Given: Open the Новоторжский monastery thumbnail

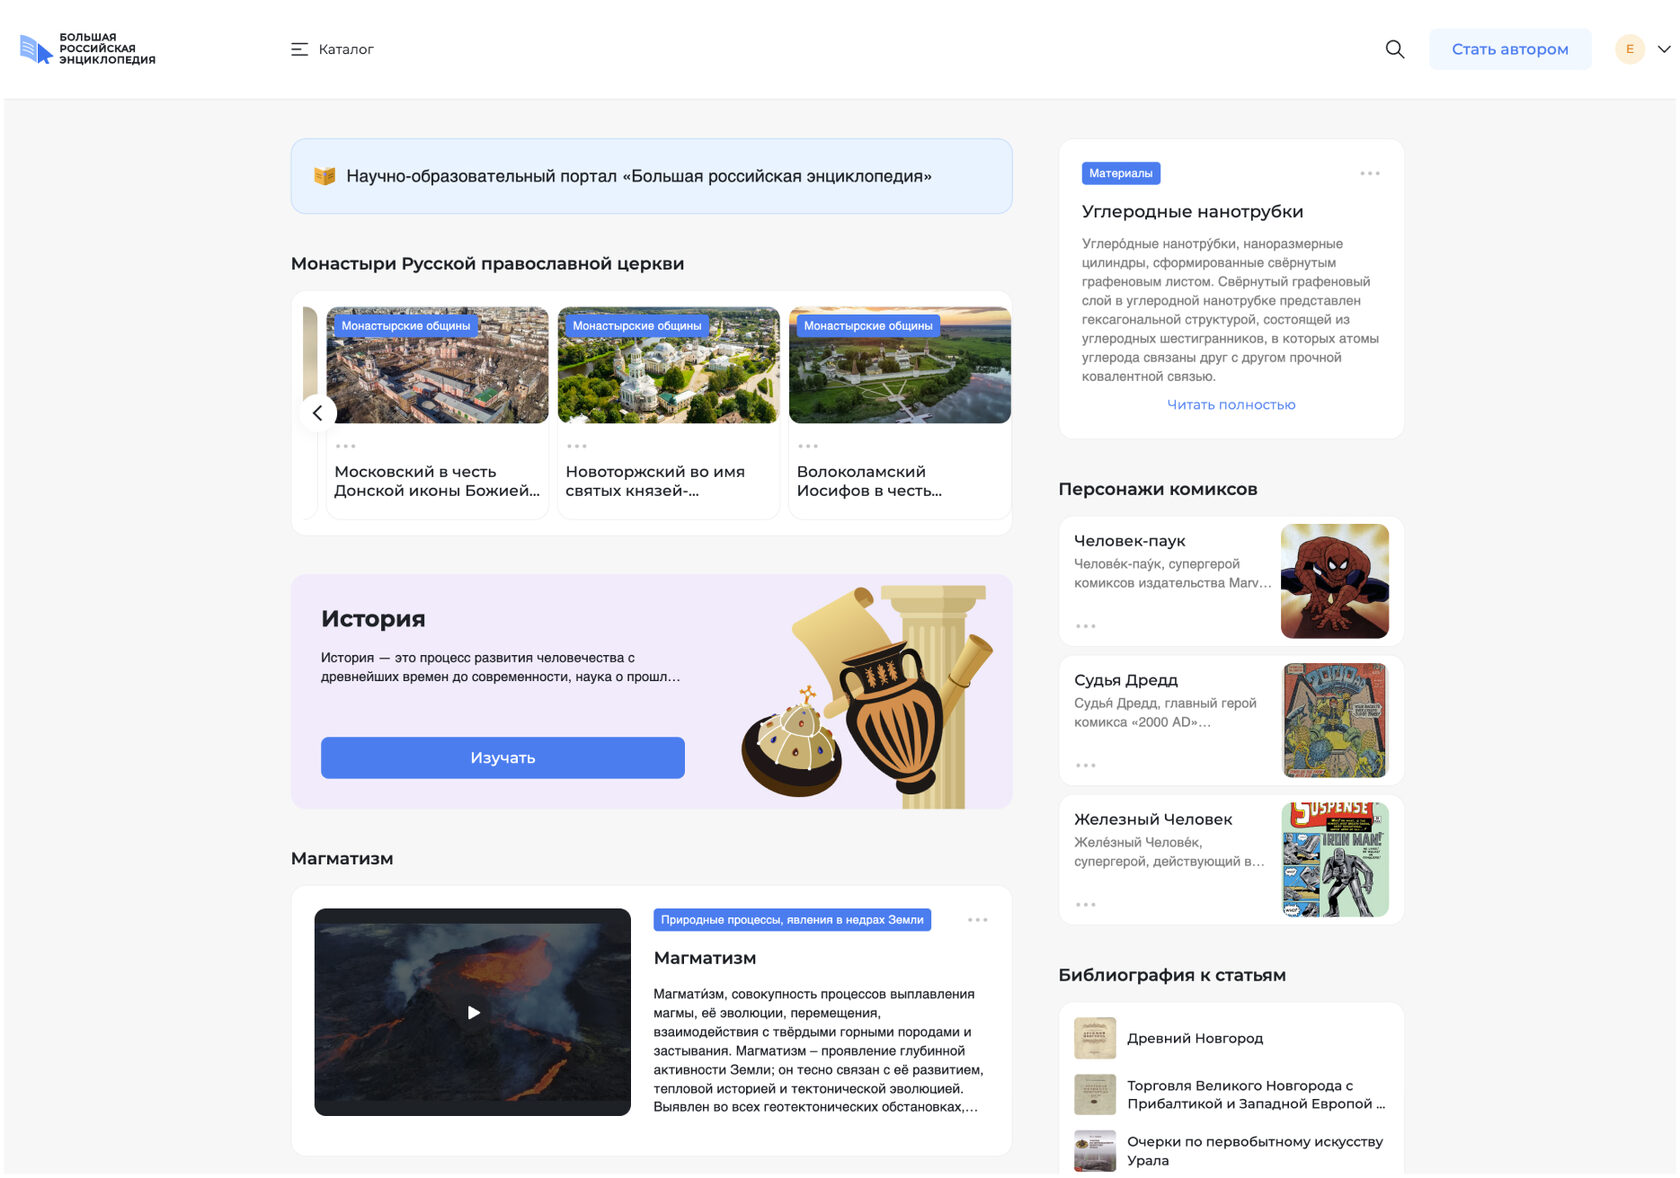Looking at the screenshot, I should 669,365.
